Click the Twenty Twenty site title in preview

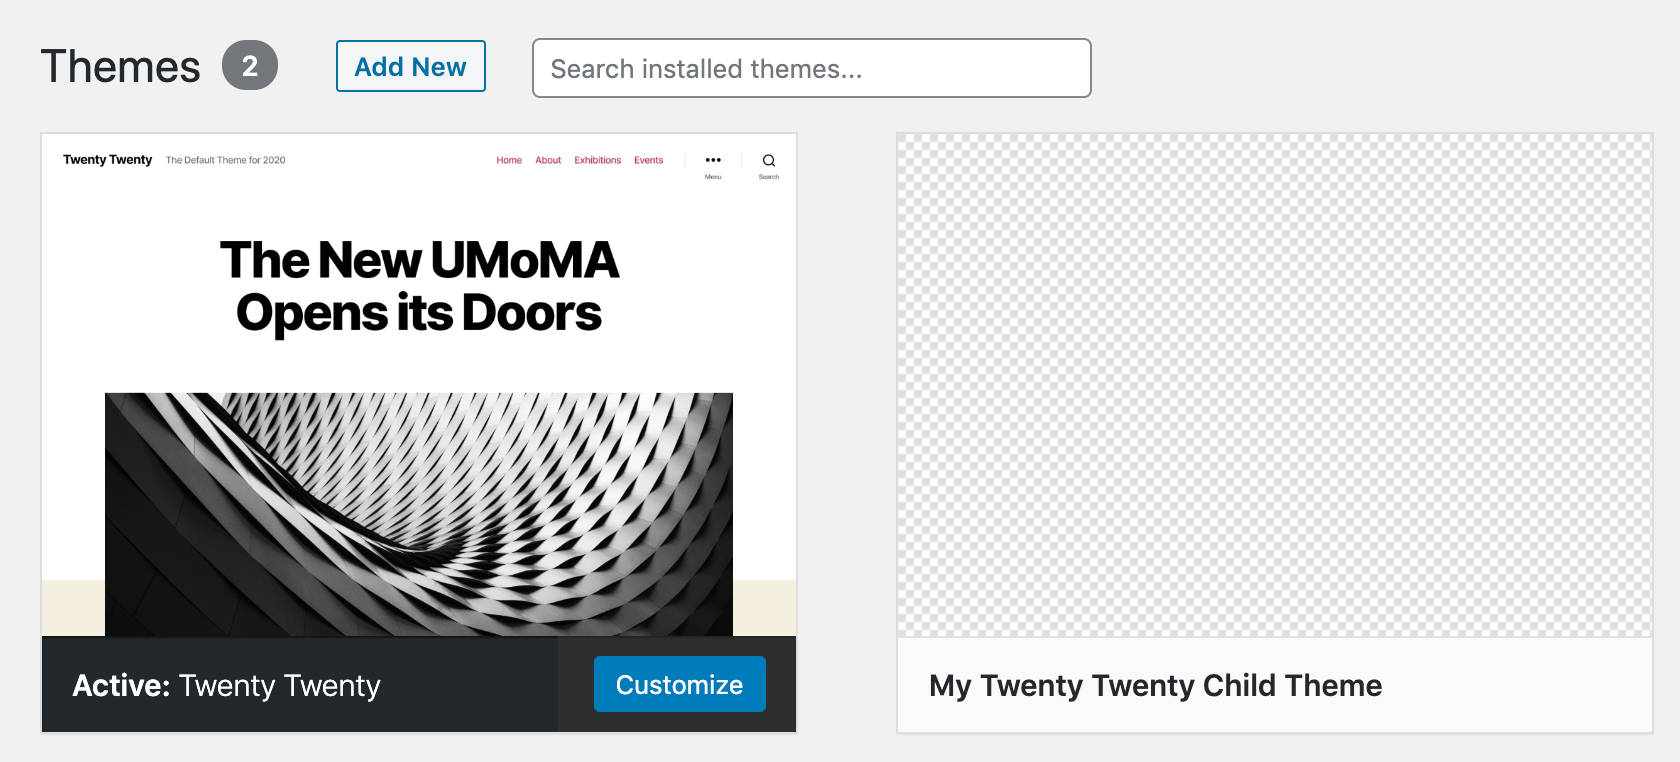click(x=107, y=160)
